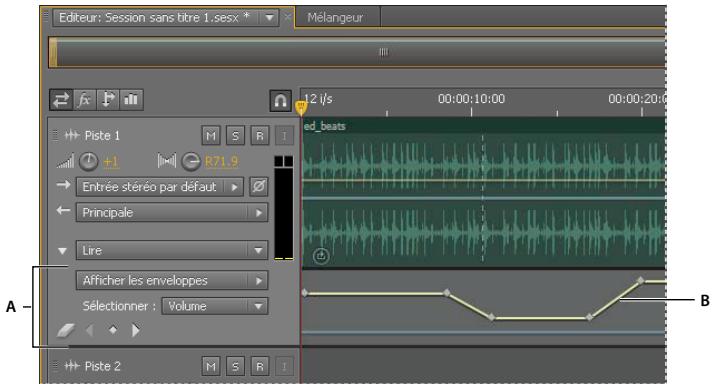The width and height of the screenshot is (712, 384).
Task: Select the top-right envelope keyframe
Action: (x=640, y=281)
